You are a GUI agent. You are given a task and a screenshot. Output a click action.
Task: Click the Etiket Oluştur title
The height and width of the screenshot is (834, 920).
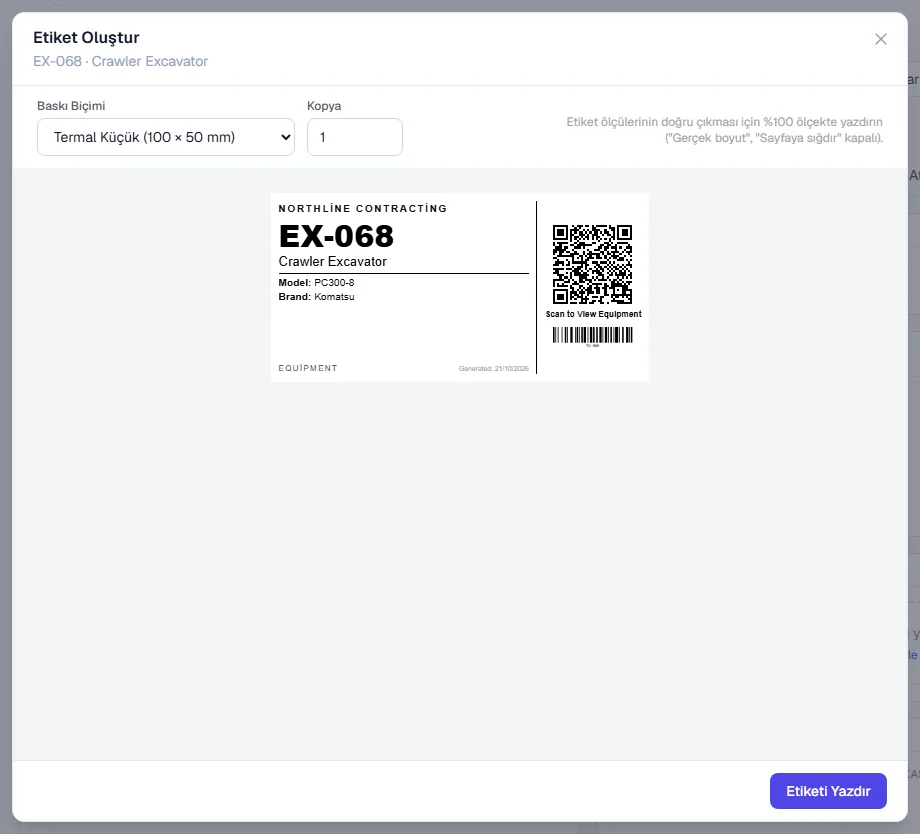pyautogui.click(x=86, y=38)
